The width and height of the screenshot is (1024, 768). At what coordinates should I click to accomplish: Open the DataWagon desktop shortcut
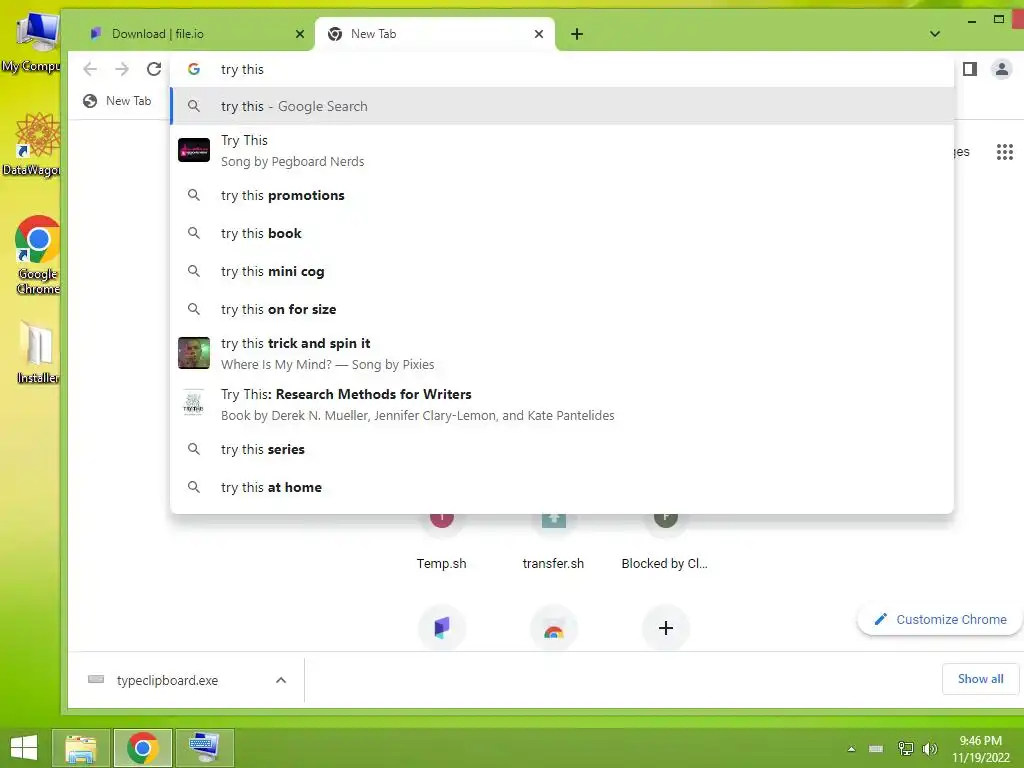point(33,144)
